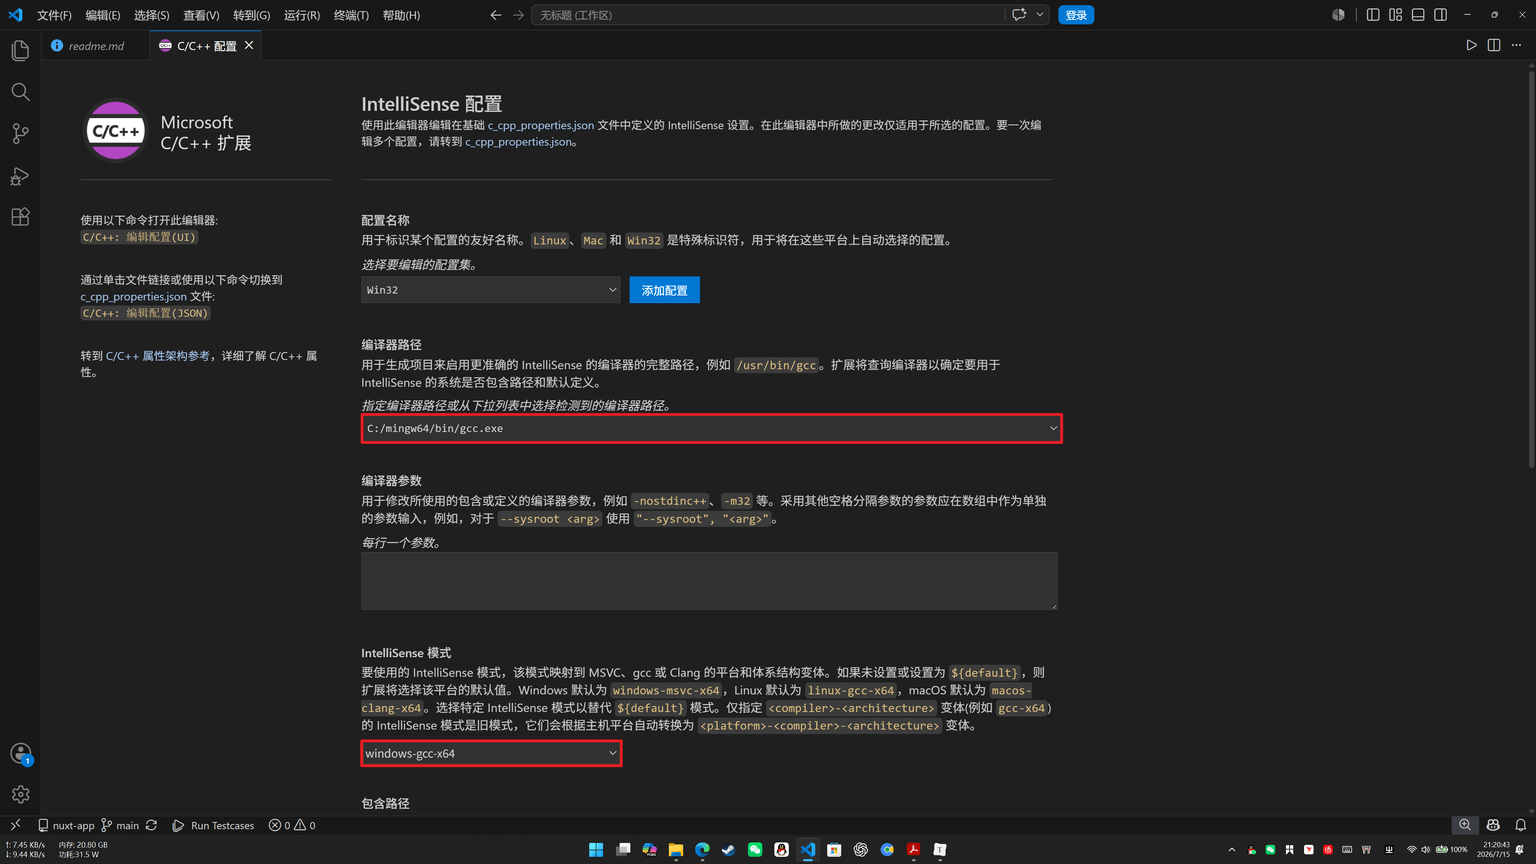
Task: Open the Win32 configuration name dropdown
Action: [490, 290]
